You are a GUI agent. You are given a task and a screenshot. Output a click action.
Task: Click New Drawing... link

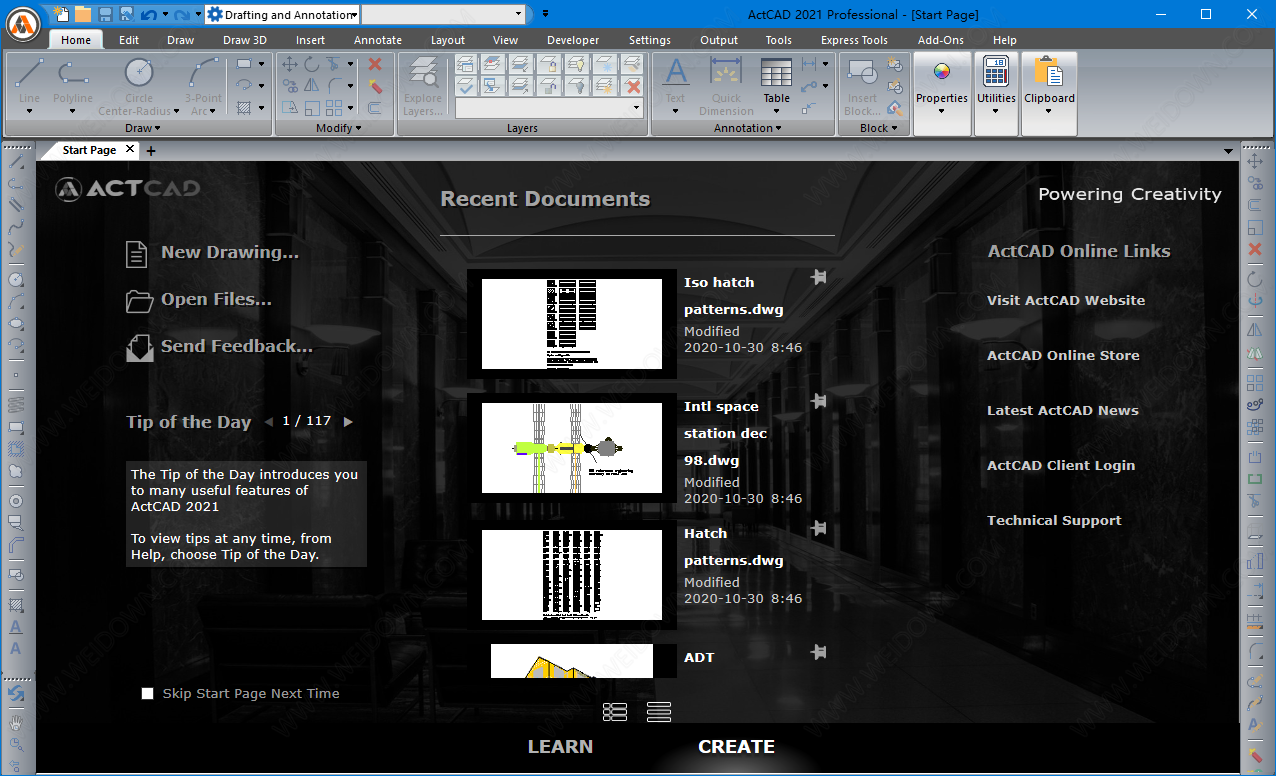230,253
